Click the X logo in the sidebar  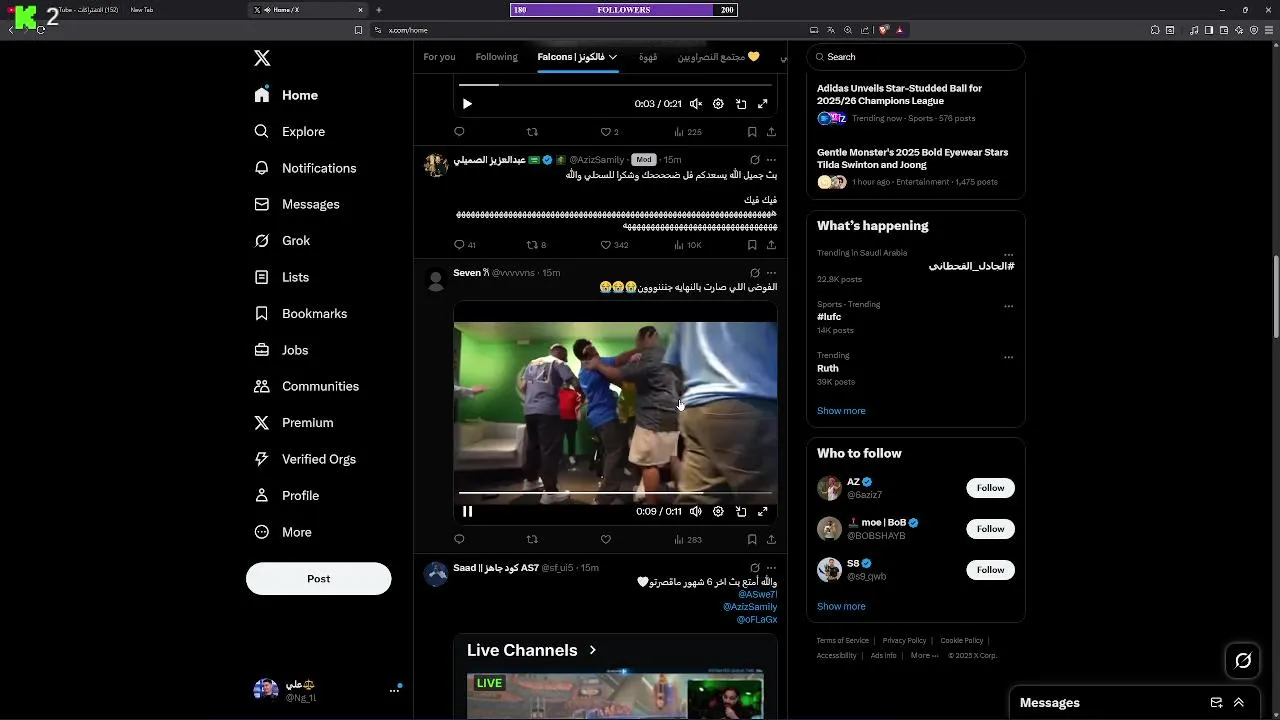pos(262,58)
